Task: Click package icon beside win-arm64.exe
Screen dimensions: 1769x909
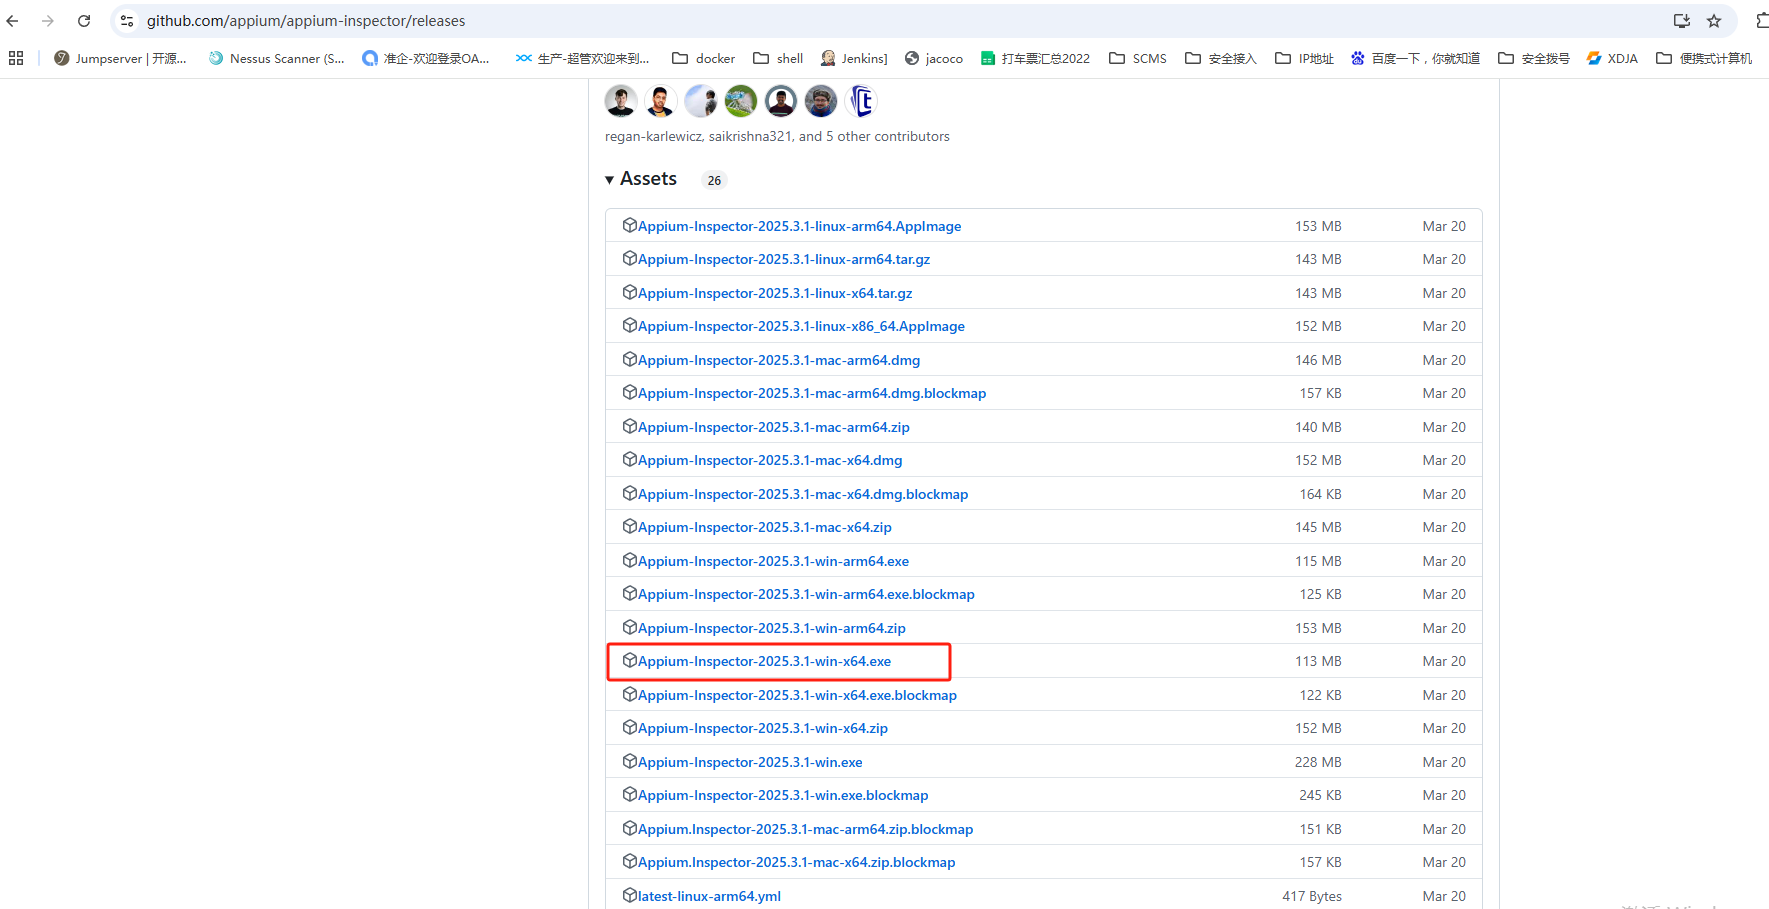Action: tap(630, 560)
